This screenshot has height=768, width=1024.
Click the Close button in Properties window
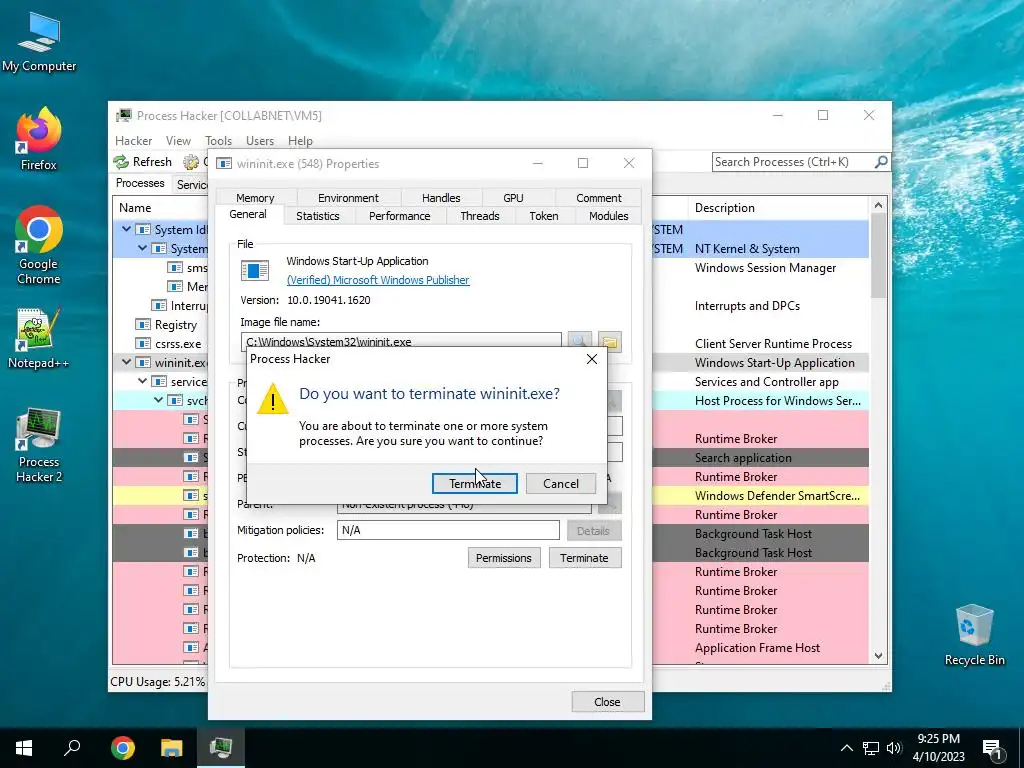(607, 701)
